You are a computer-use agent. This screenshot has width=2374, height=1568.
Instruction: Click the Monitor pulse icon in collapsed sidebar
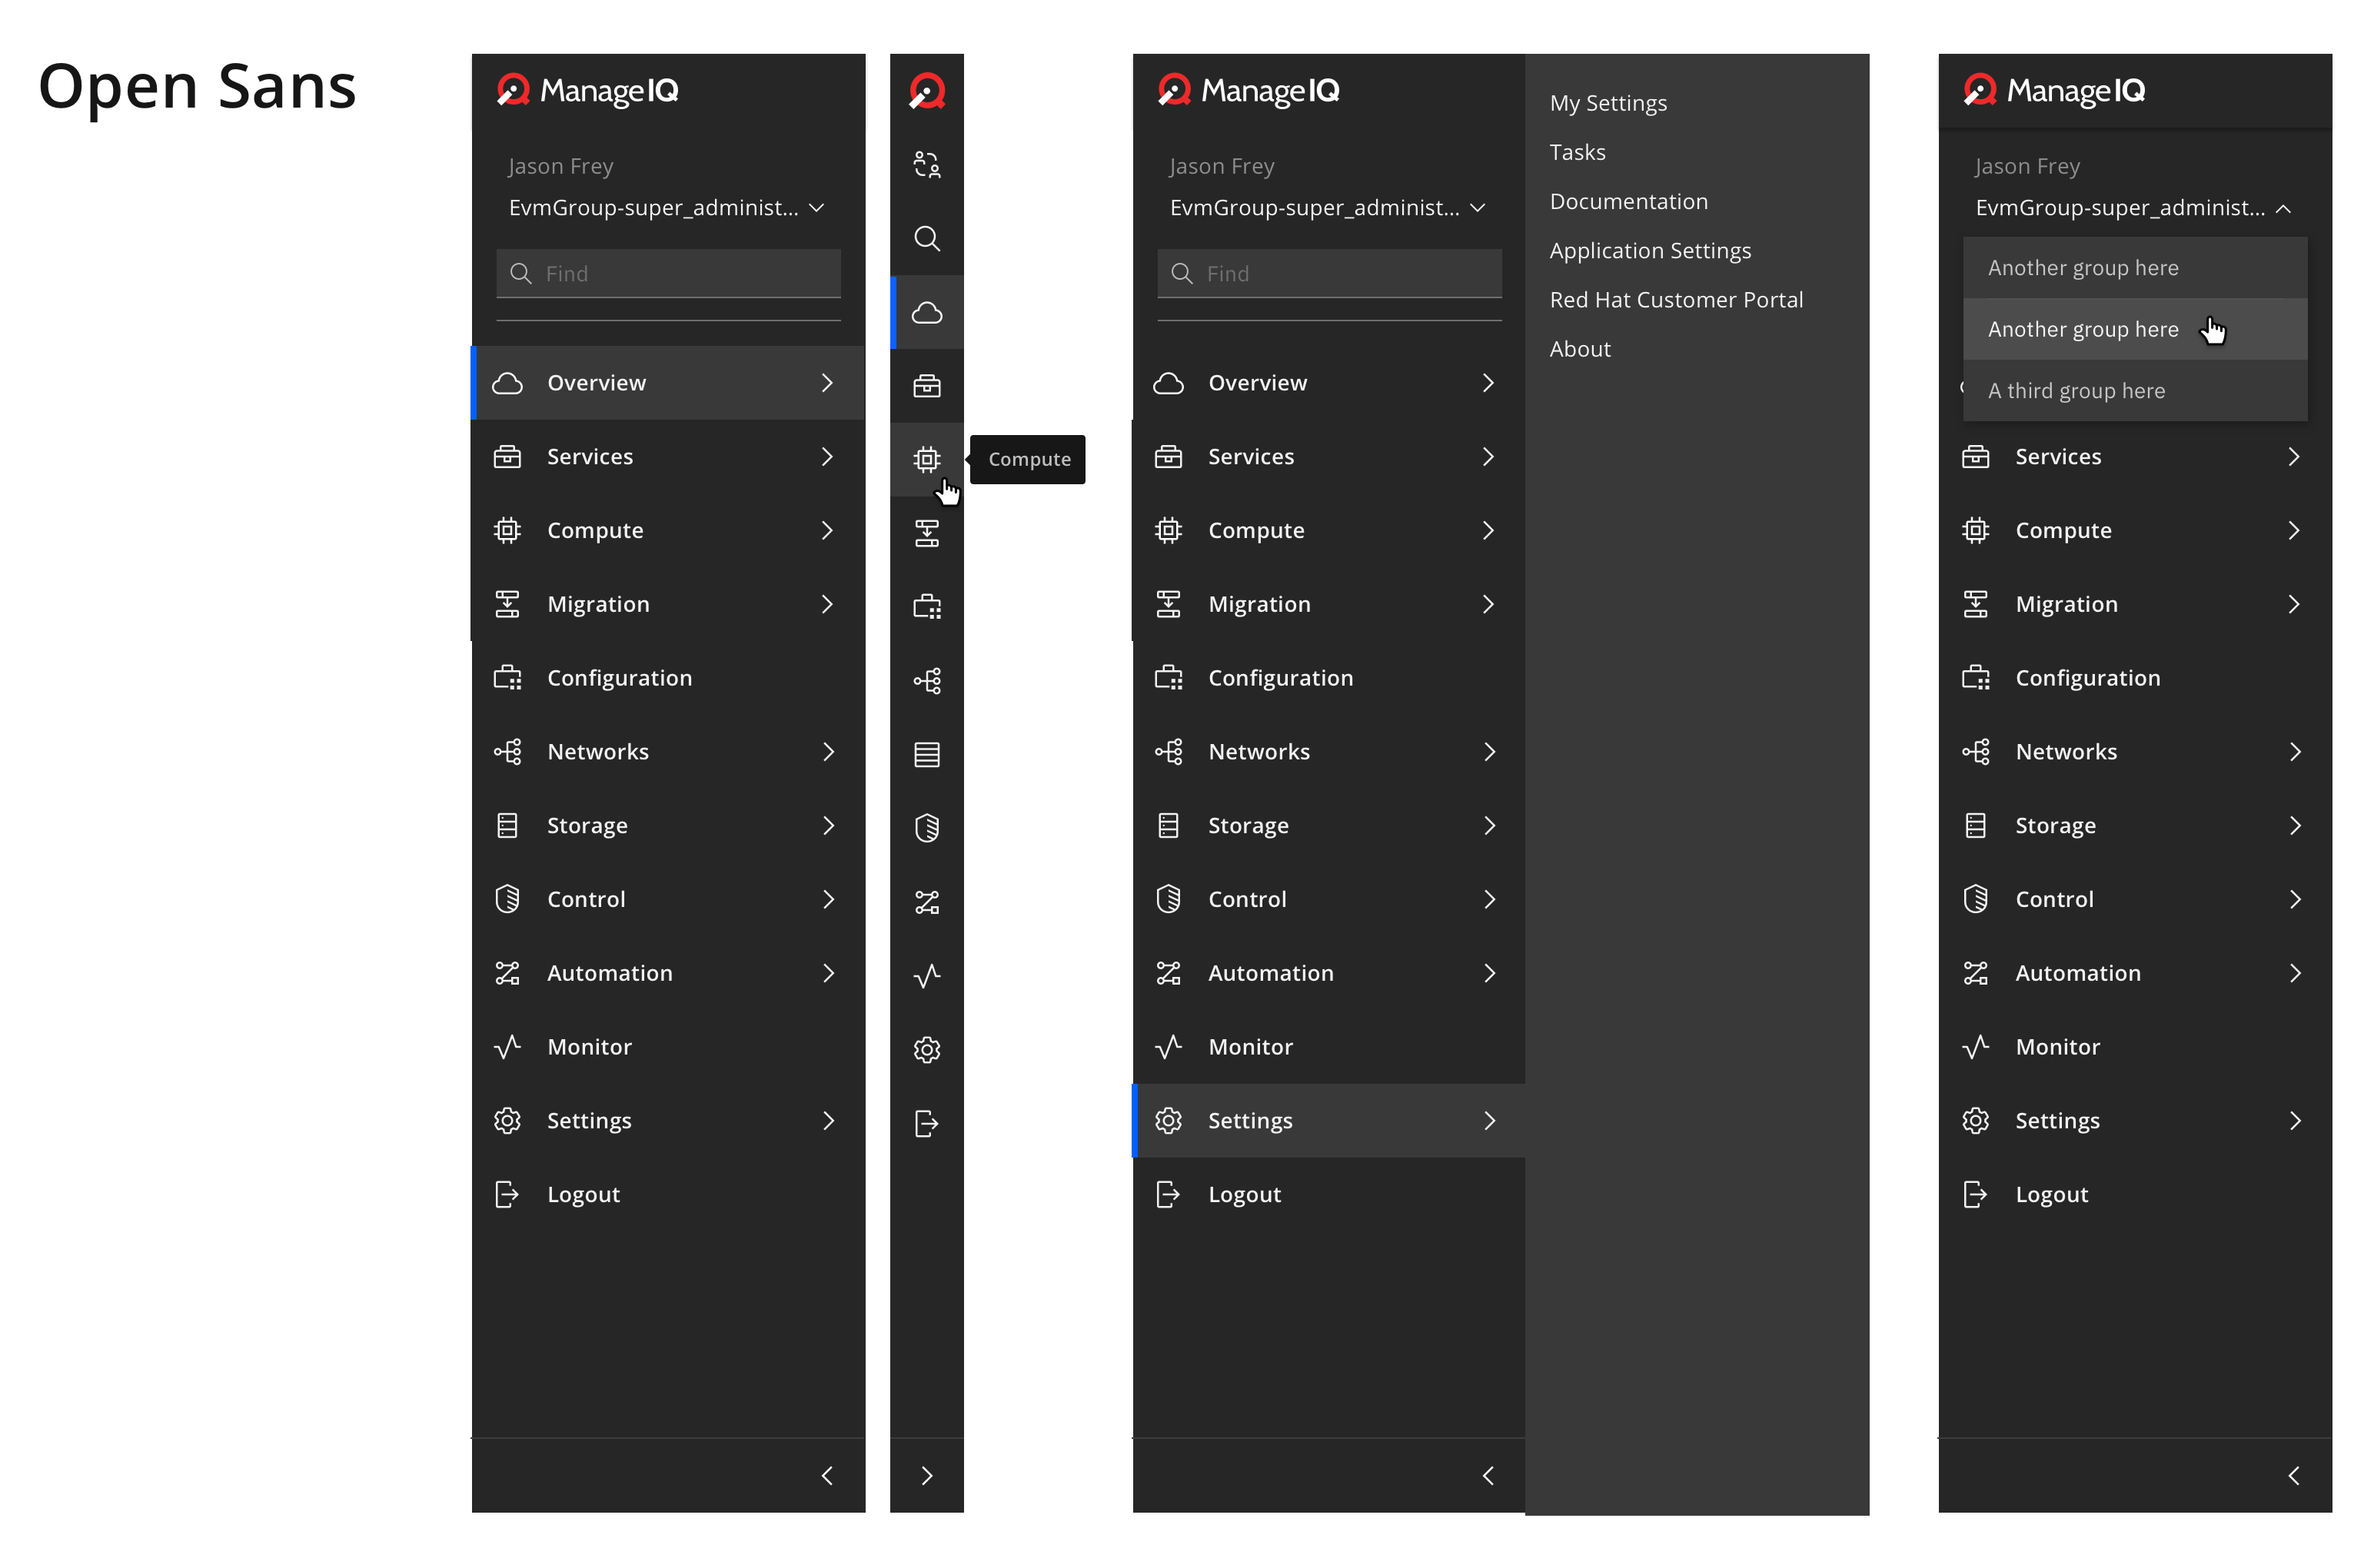[x=926, y=975]
